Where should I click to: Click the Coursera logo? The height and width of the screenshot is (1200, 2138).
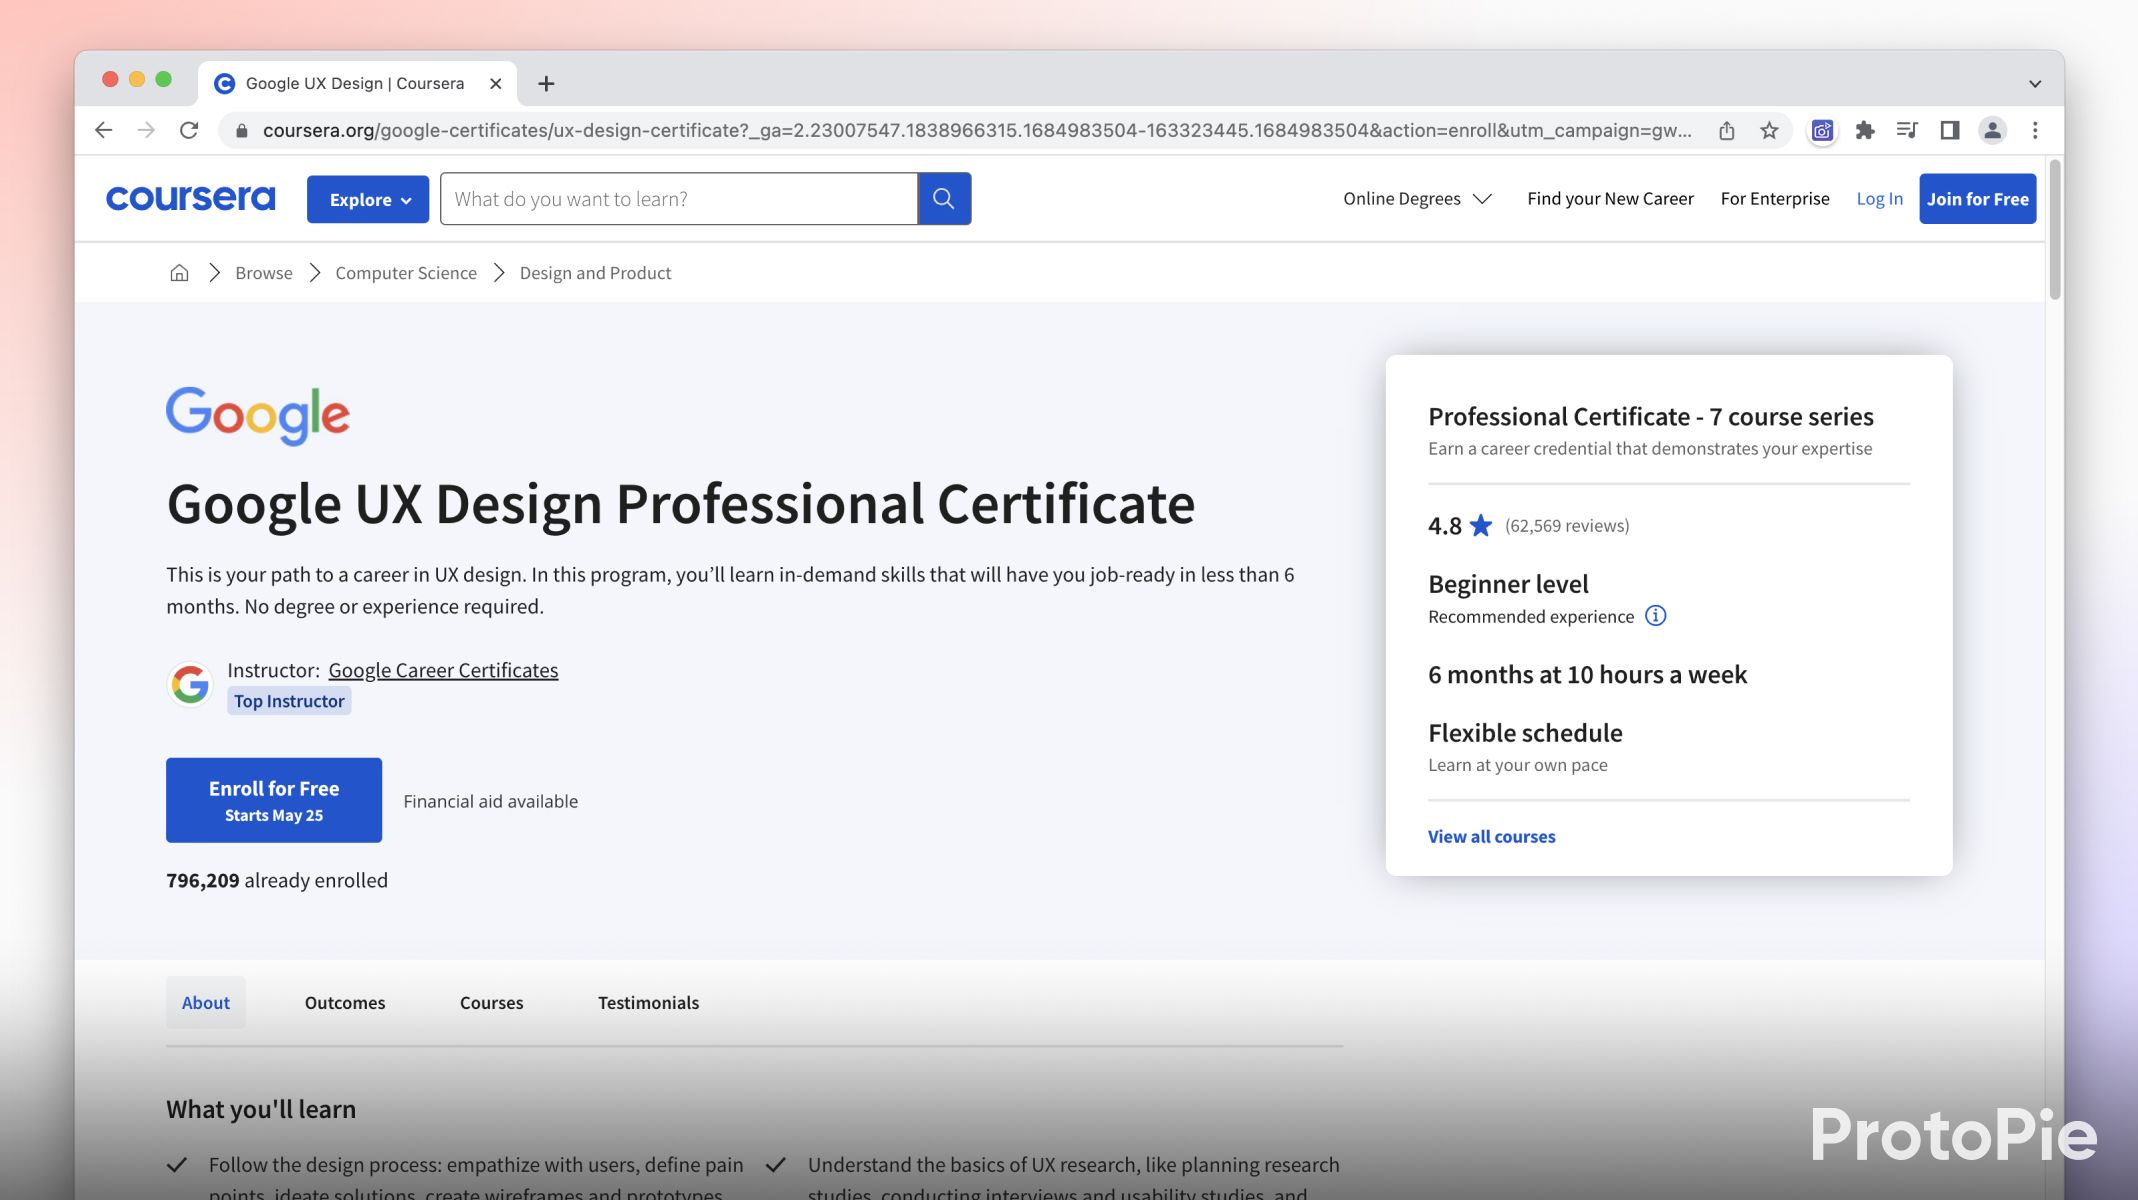point(190,198)
